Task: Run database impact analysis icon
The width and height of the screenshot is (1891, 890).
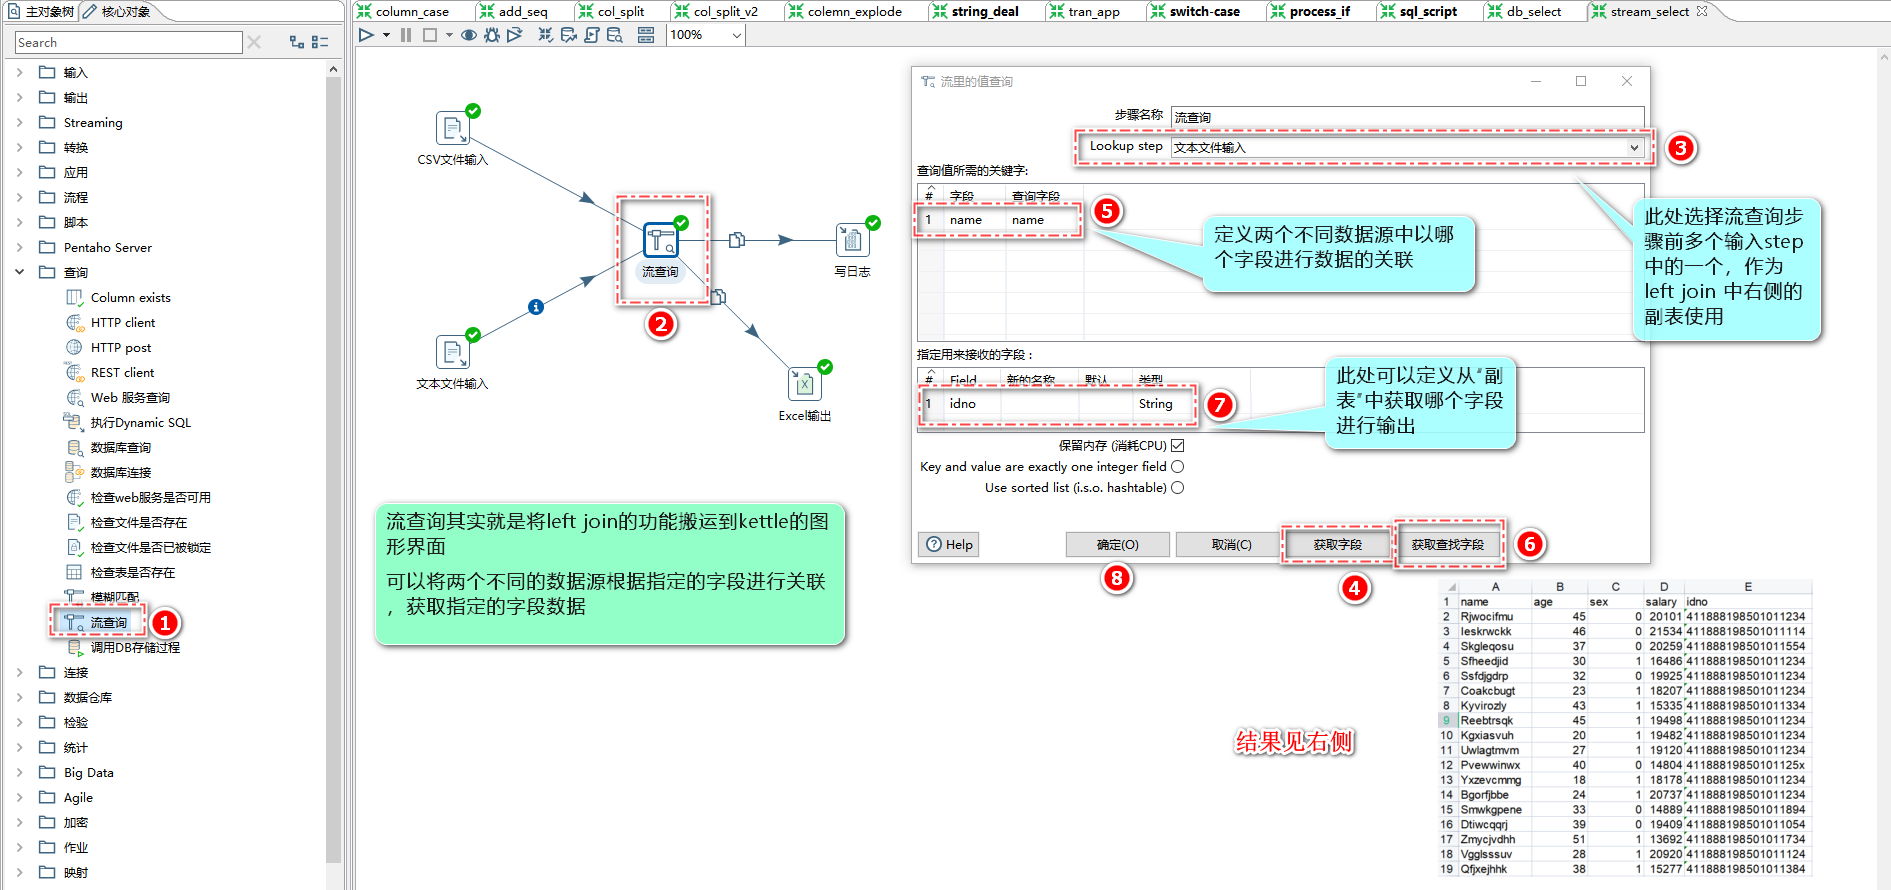Action: tap(569, 35)
